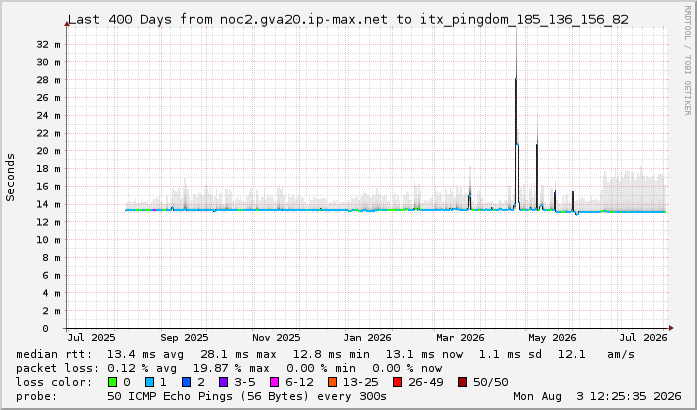The width and height of the screenshot is (697, 410).
Task: Click the '32 m' y-axis tick label
Action: click(48, 44)
